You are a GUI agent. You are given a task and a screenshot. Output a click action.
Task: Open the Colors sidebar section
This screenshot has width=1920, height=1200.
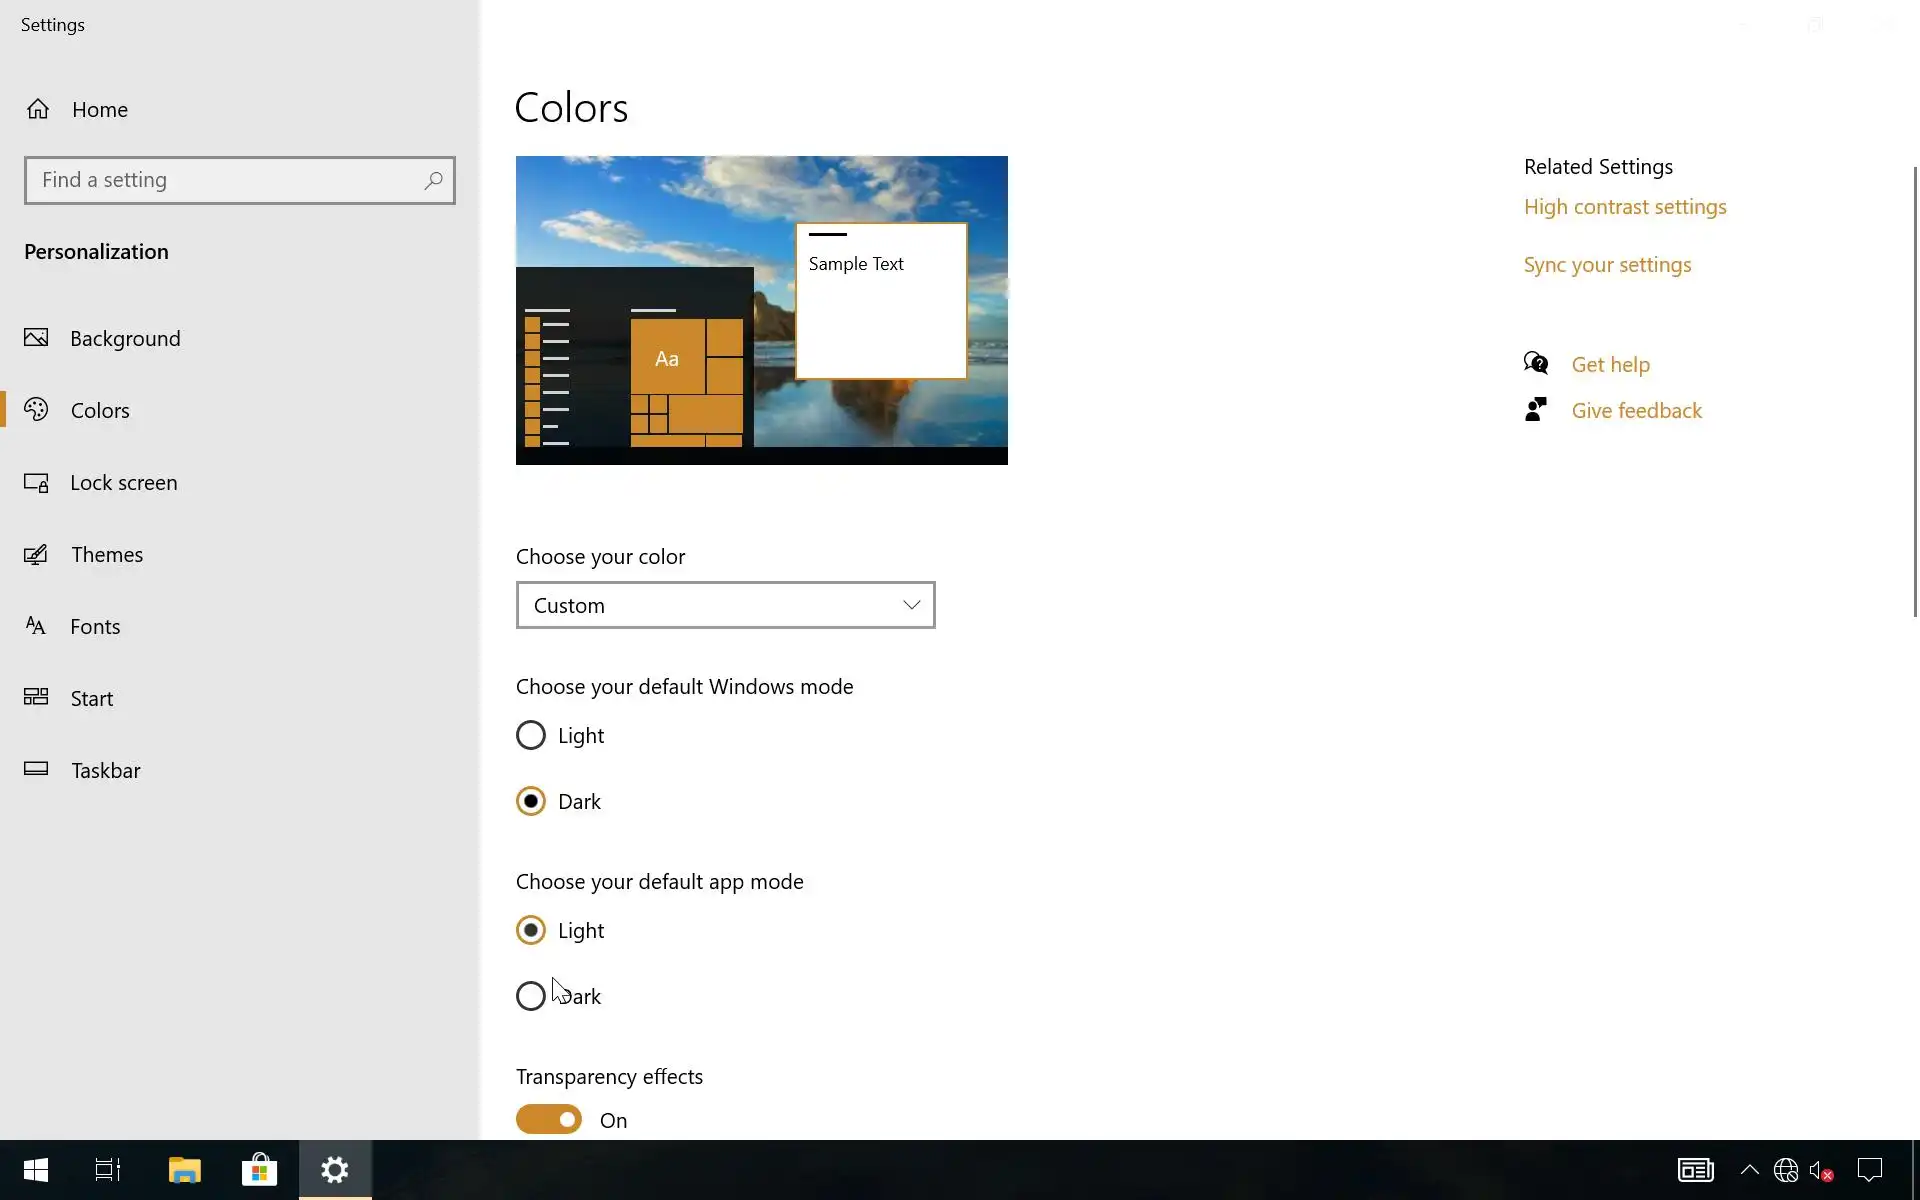(100, 411)
